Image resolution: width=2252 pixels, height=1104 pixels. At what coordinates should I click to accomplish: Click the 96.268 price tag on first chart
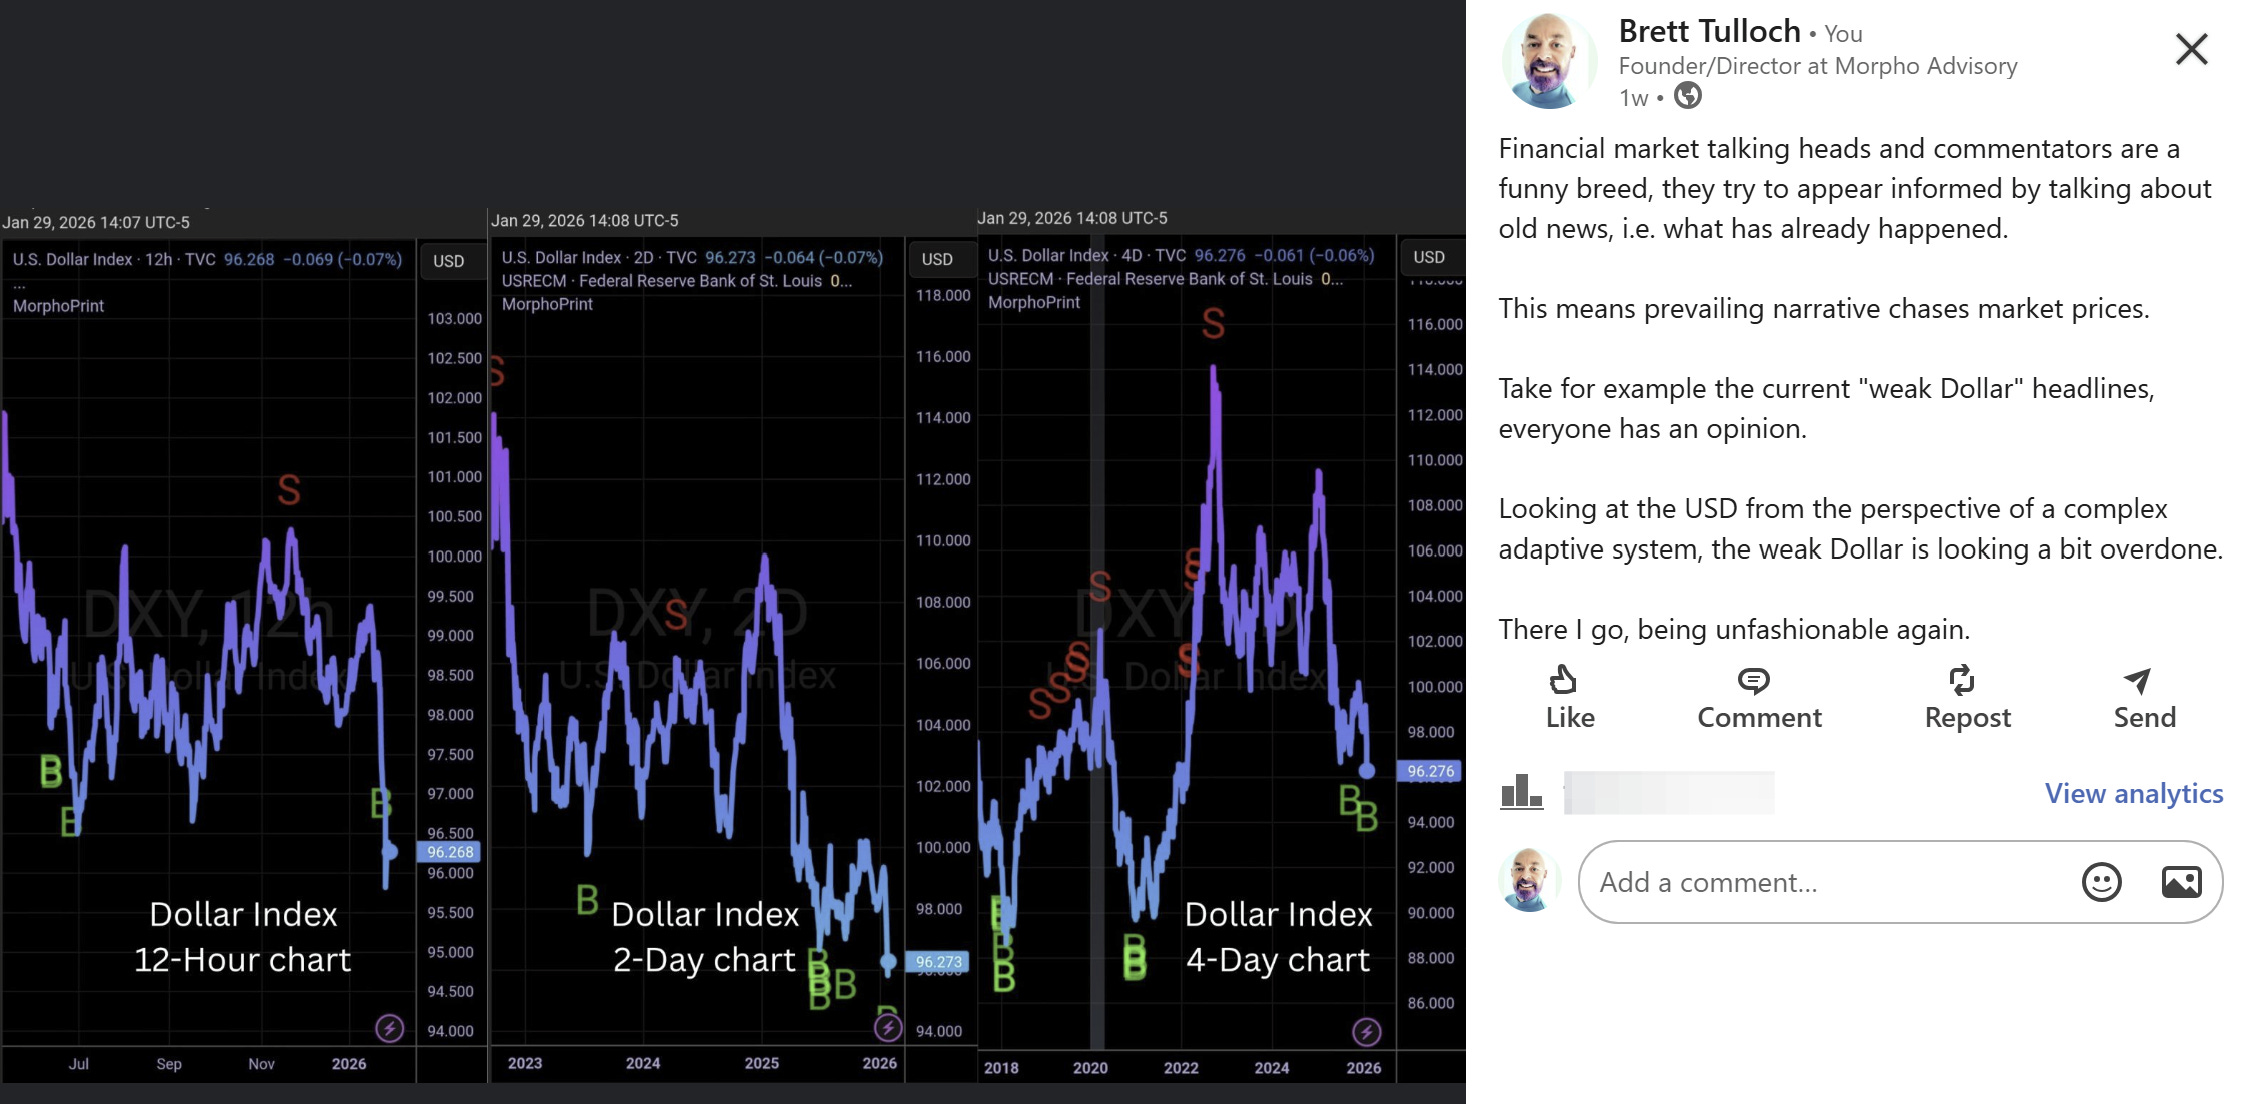click(450, 852)
